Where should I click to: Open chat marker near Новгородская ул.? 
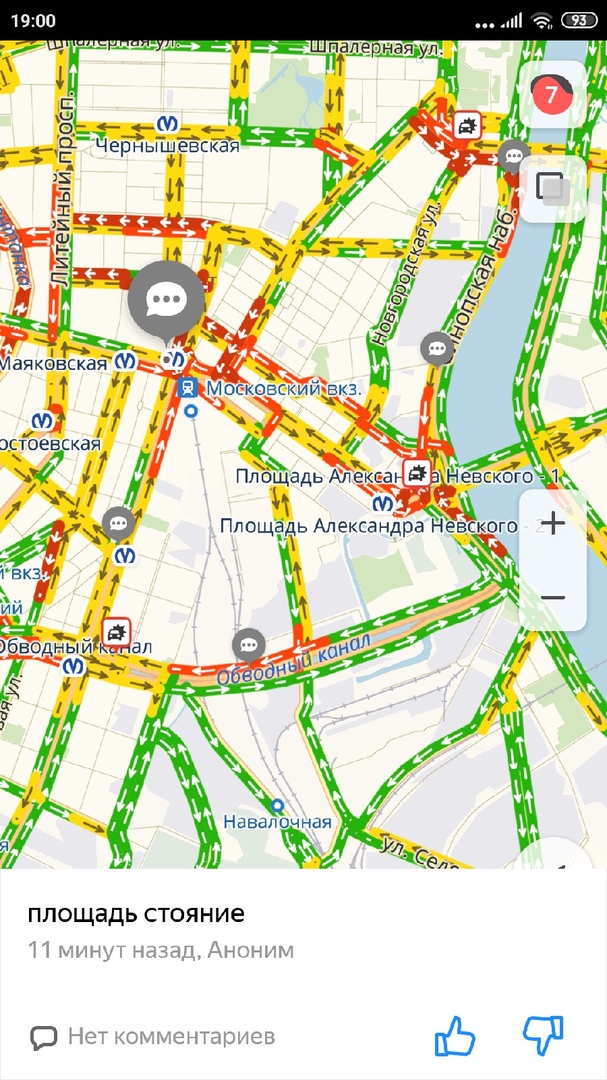(x=437, y=349)
